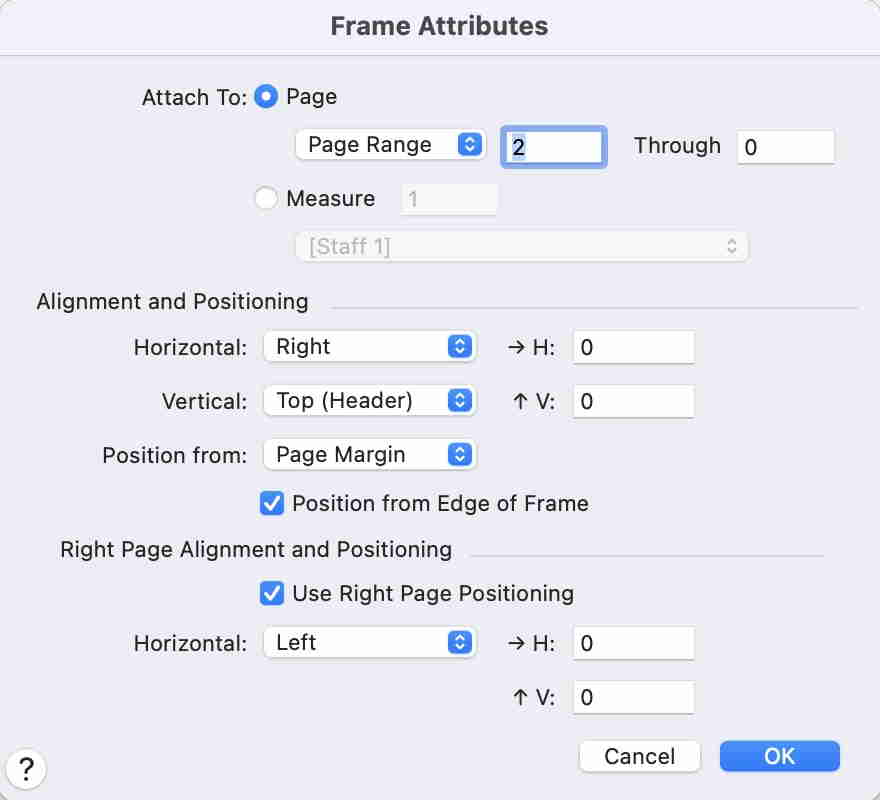Open right page Horizontal Left dropdown
This screenshot has height=800, width=880.
click(369, 643)
